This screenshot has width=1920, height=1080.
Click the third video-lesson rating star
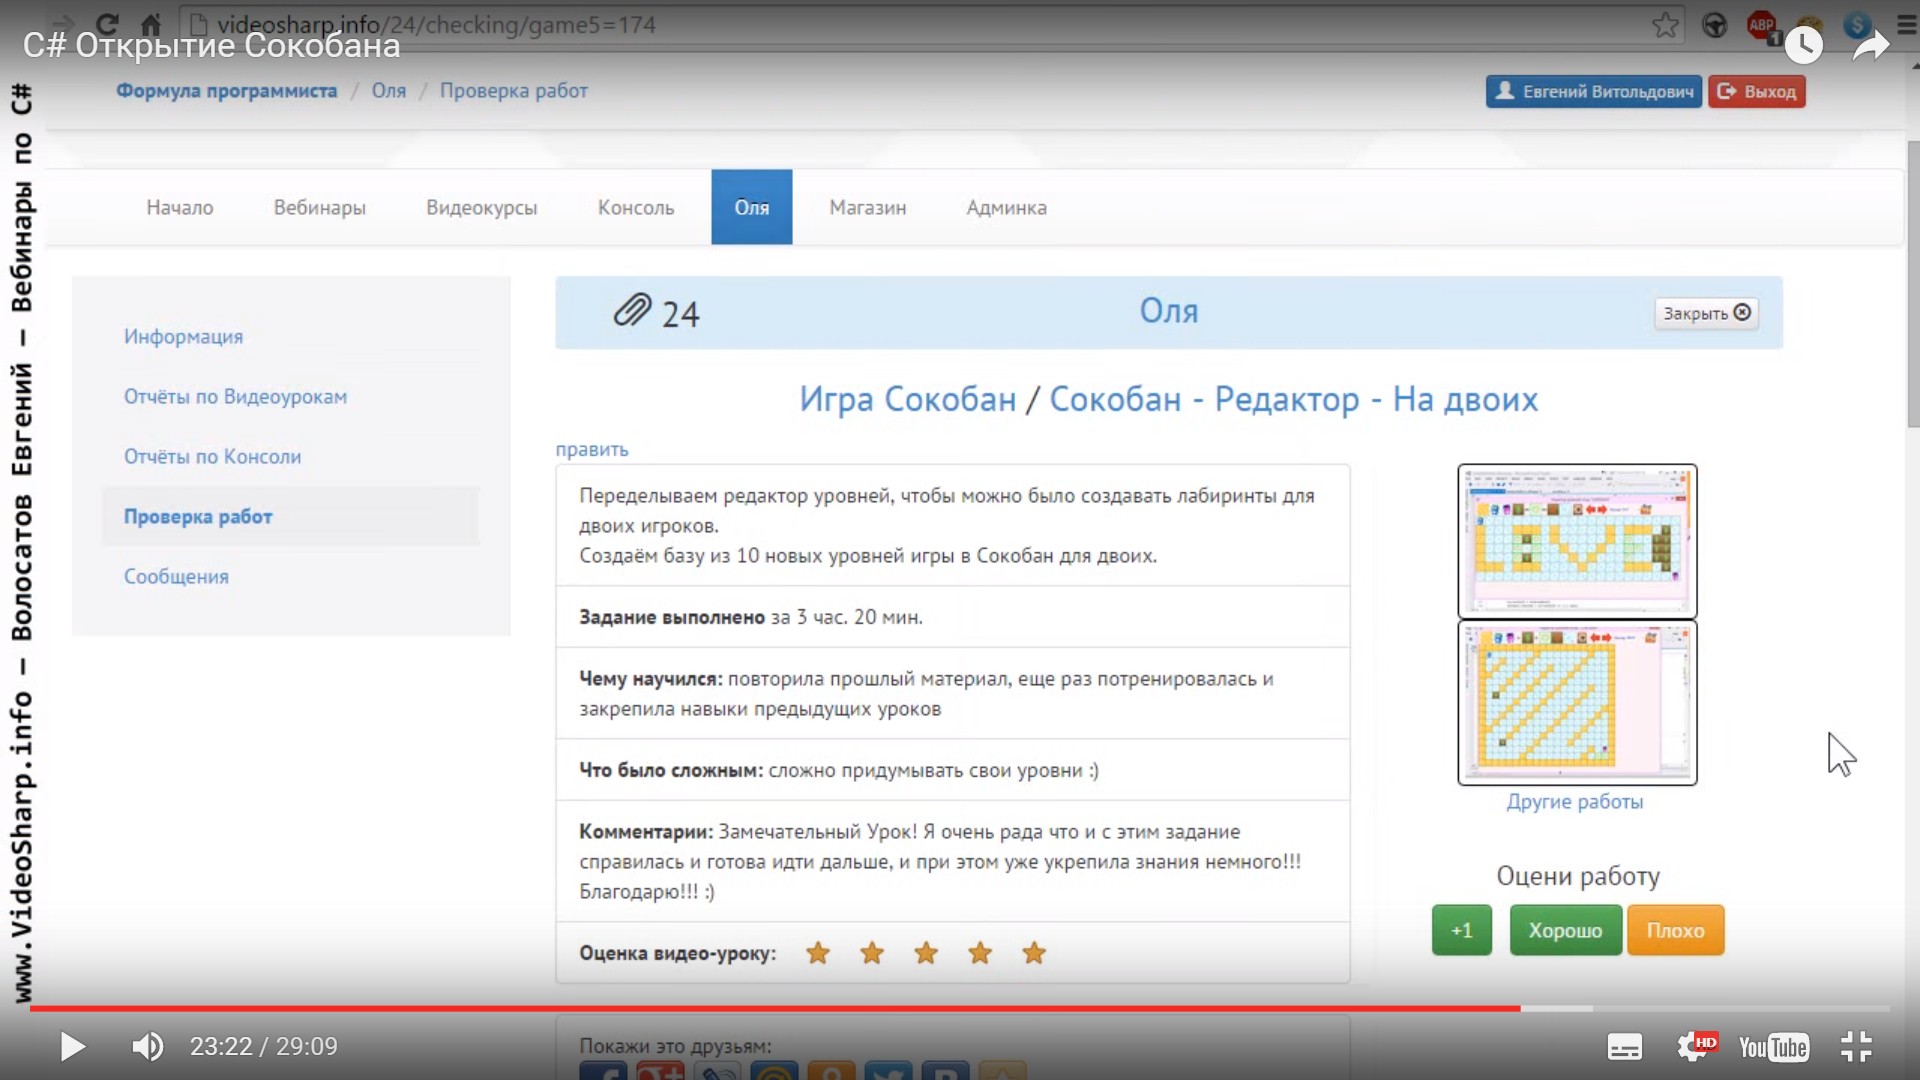point(926,953)
